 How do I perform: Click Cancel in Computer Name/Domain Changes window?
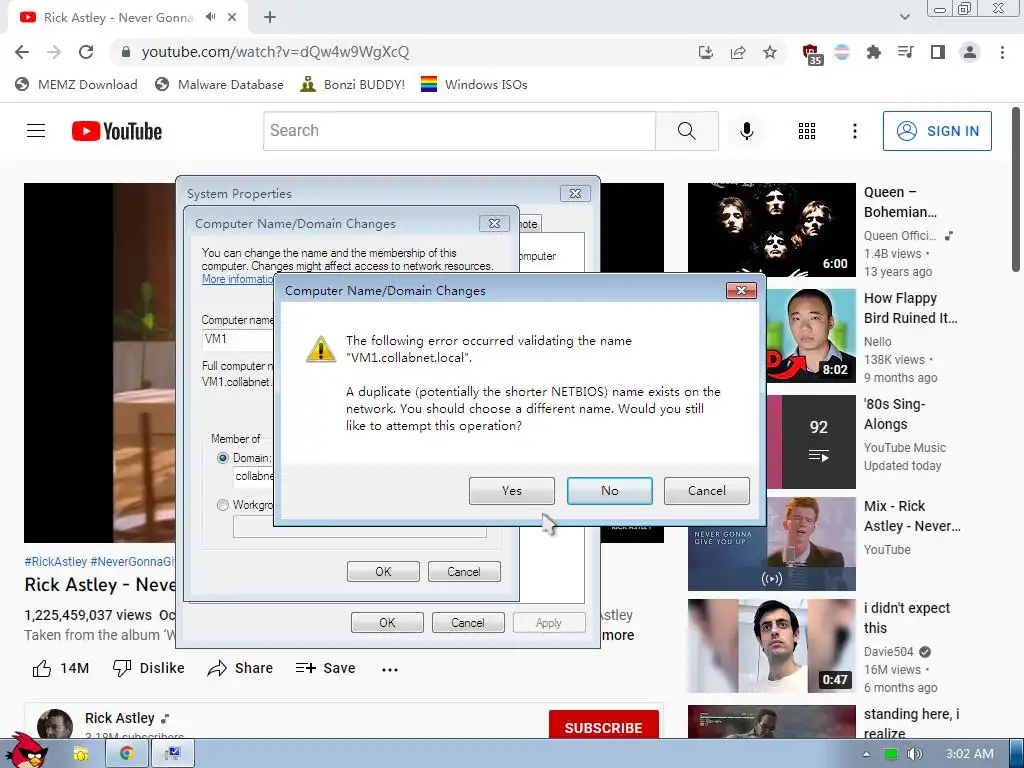point(464,571)
